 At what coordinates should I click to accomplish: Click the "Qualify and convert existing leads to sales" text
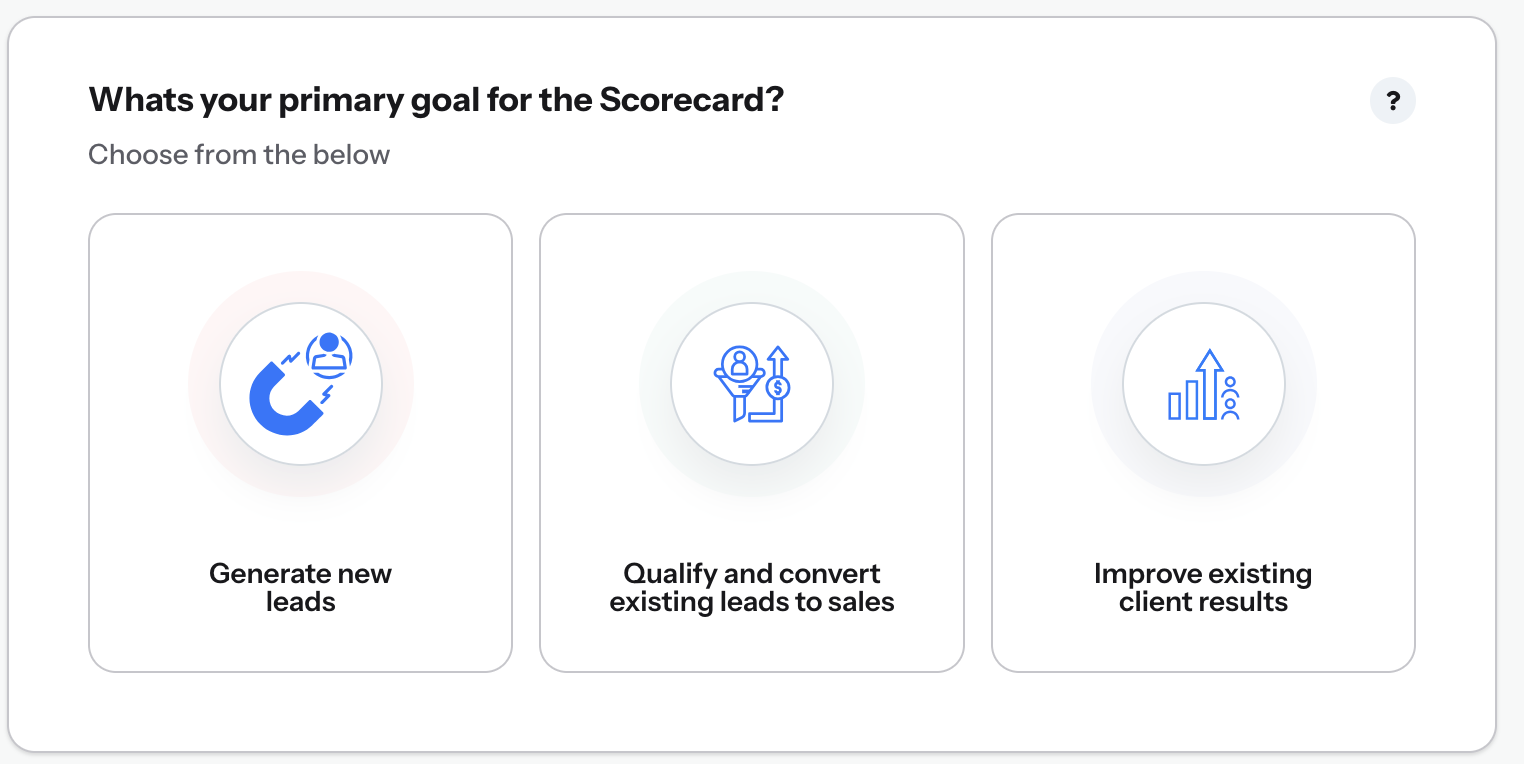point(752,588)
